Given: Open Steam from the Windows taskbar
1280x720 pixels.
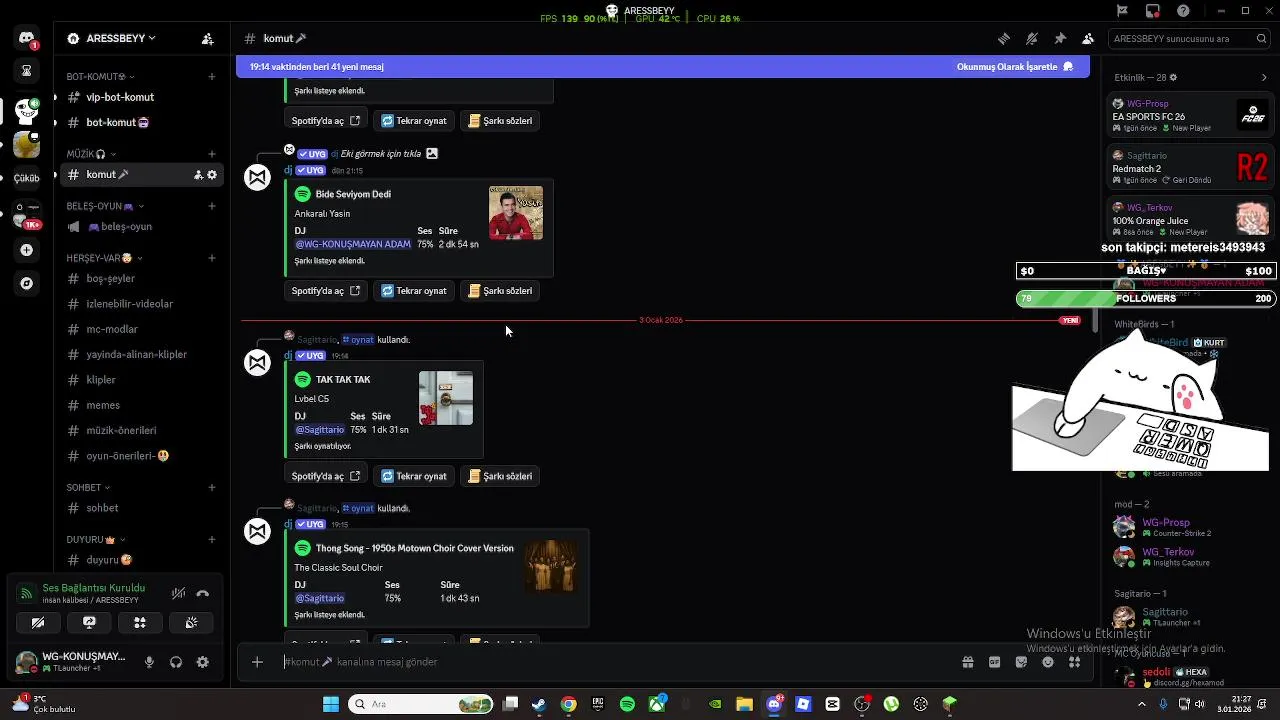Looking at the screenshot, I should 539,704.
